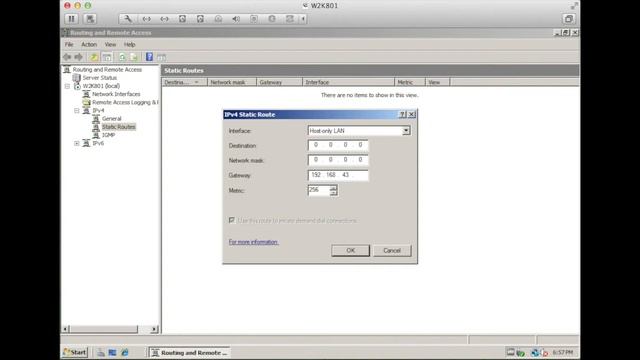Select Remote Access Logging node
640x360 pixels.
coord(125,102)
